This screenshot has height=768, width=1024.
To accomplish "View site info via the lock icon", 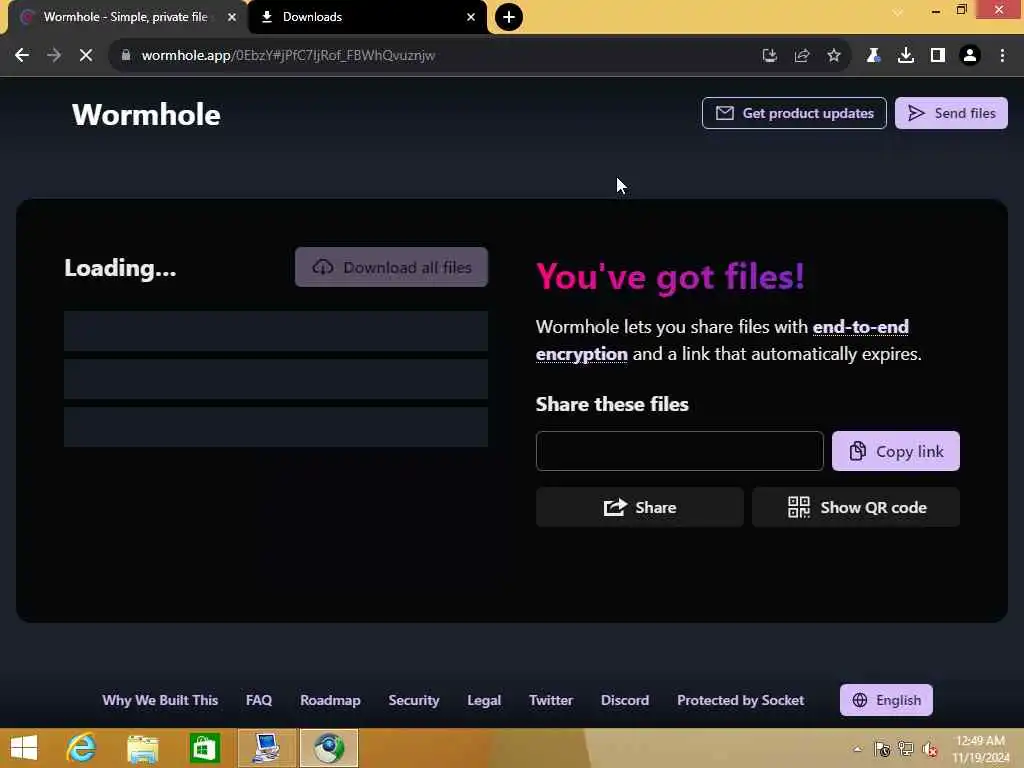I will click(126, 56).
